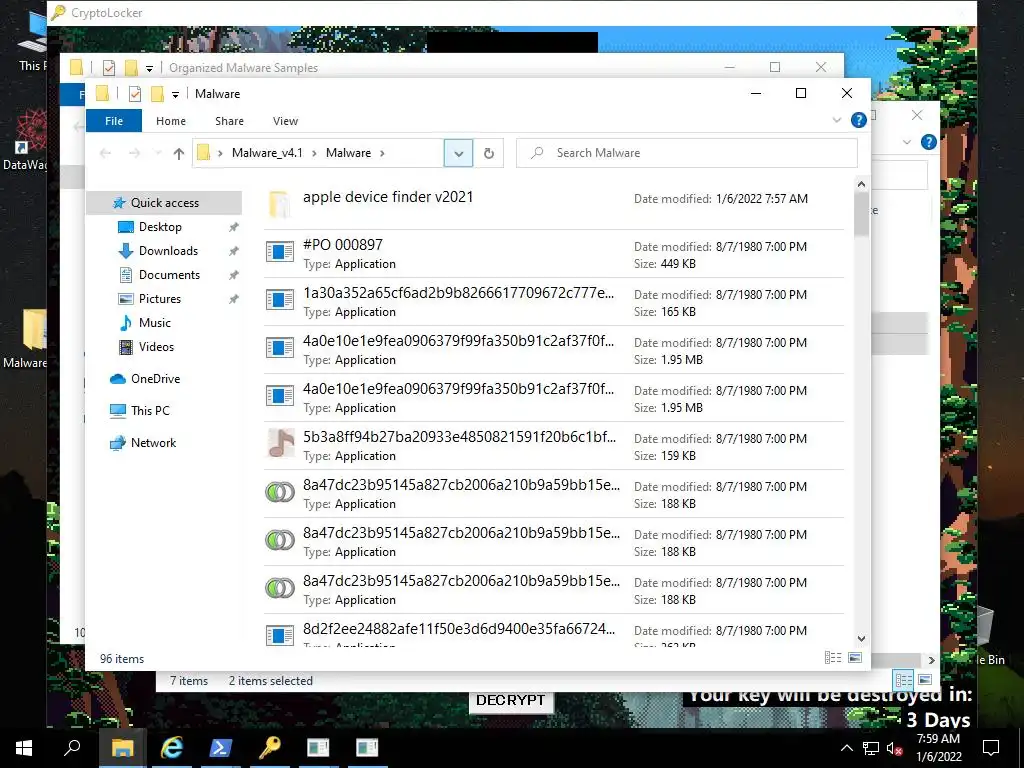Switch to details view in Organized Malware Samples window

[903, 680]
